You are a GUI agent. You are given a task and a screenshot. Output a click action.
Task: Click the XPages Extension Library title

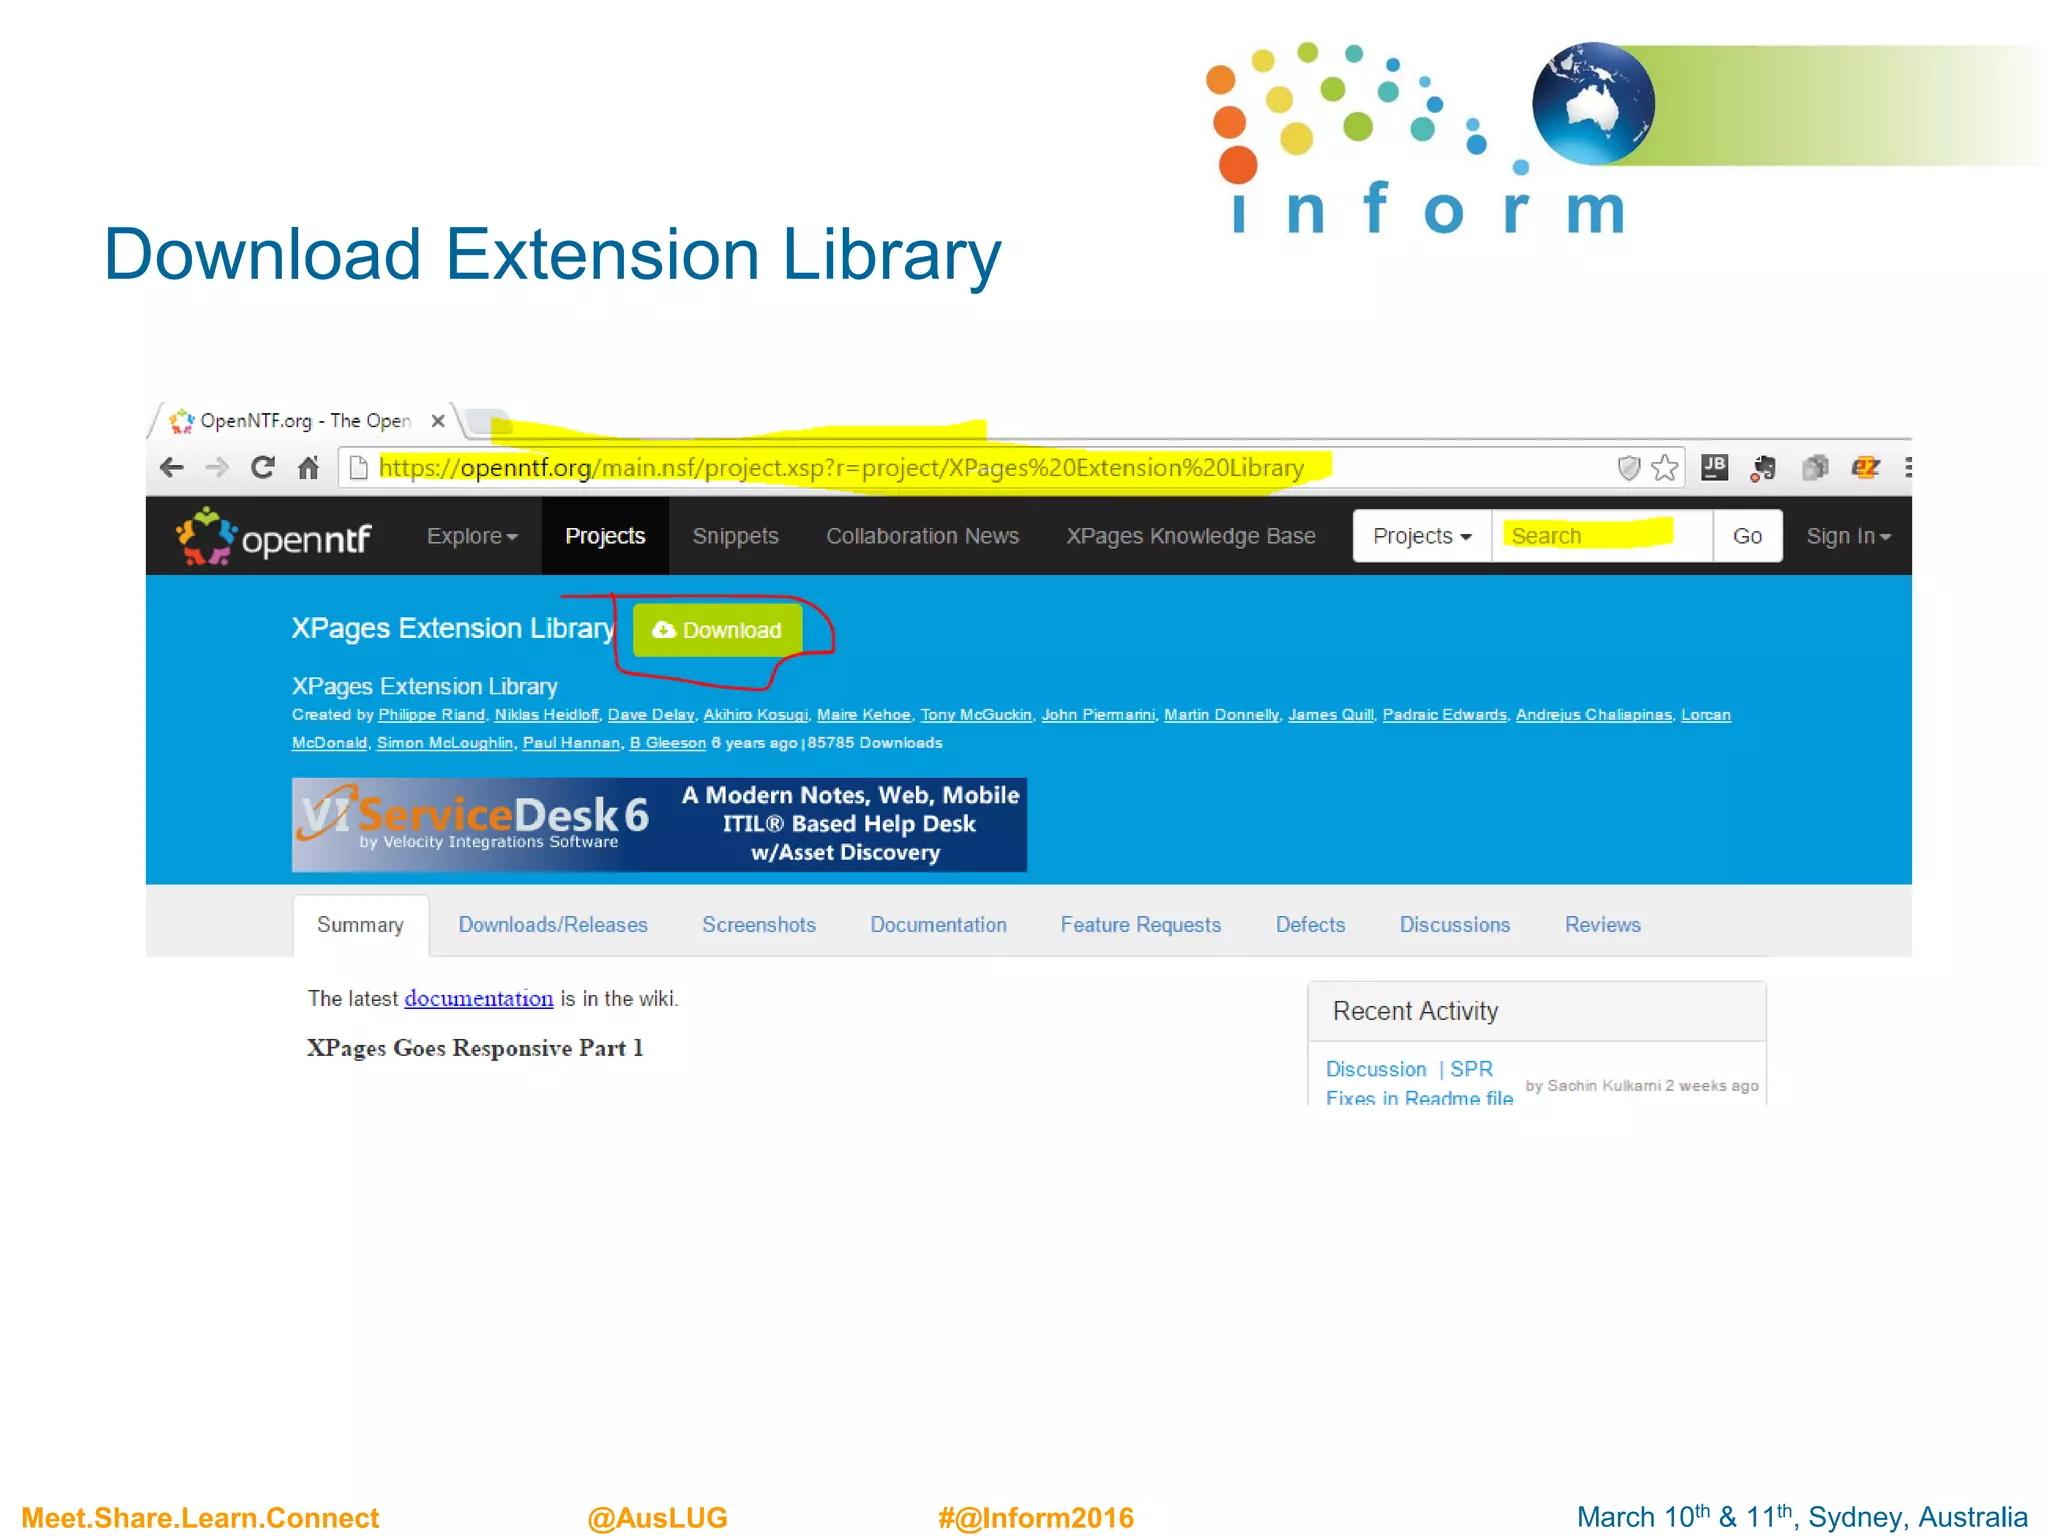453,628
